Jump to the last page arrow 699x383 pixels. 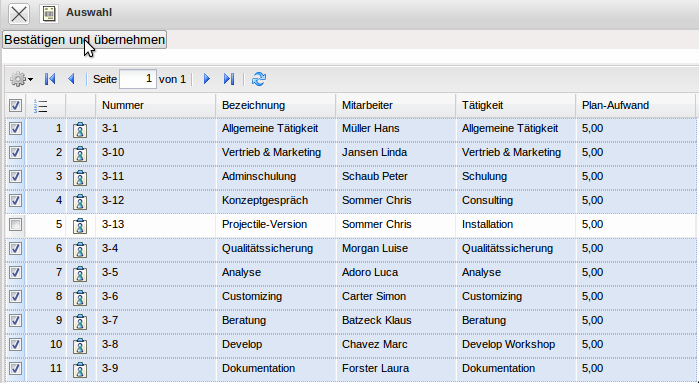point(229,79)
